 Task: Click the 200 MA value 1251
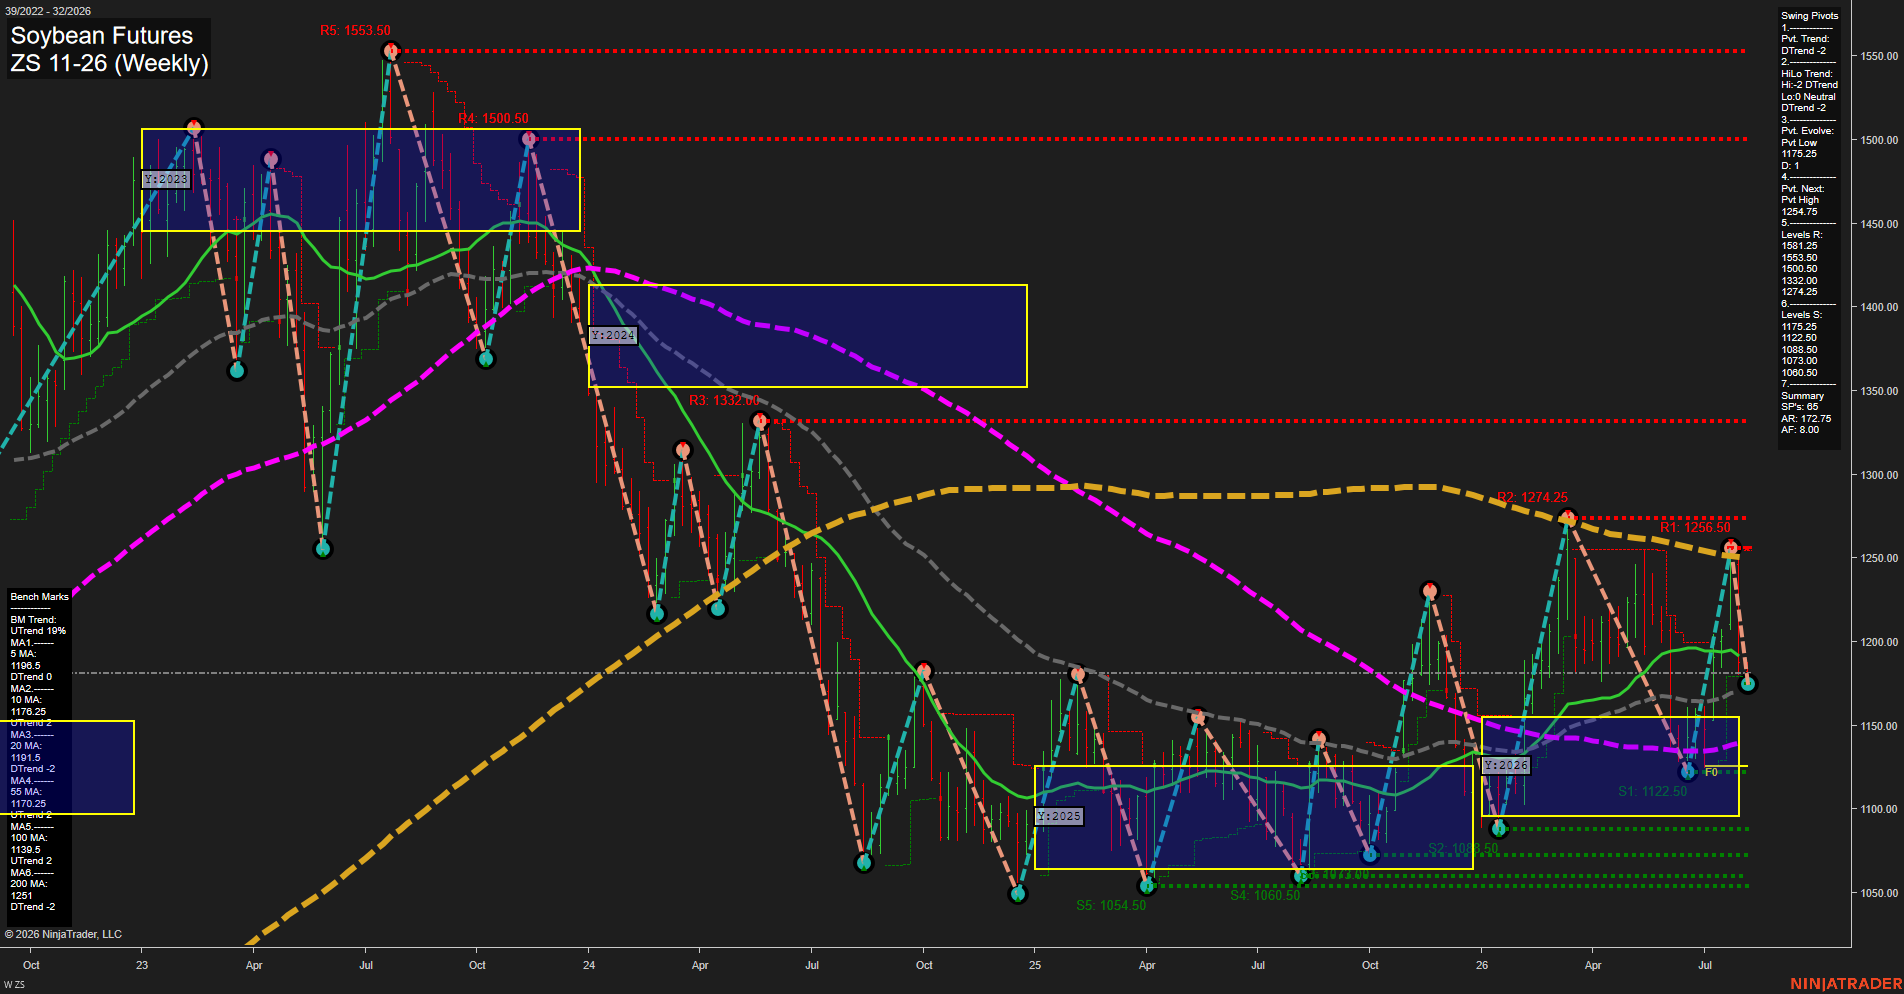pyautogui.click(x=22, y=896)
